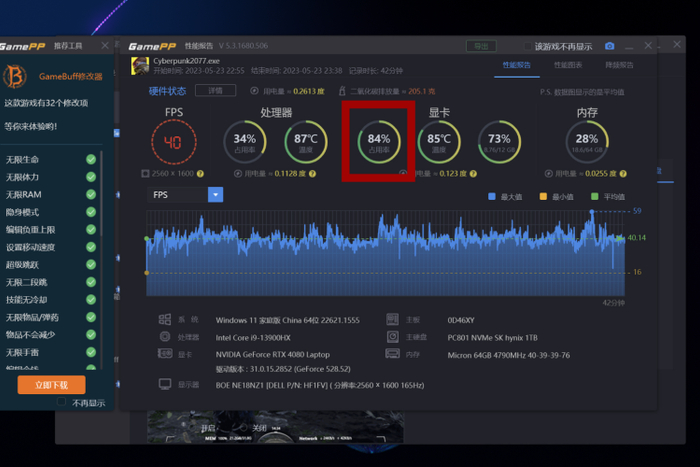Switch to the 性能图表 tab
This screenshot has width=700, height=467.
[x=568, y=65]
